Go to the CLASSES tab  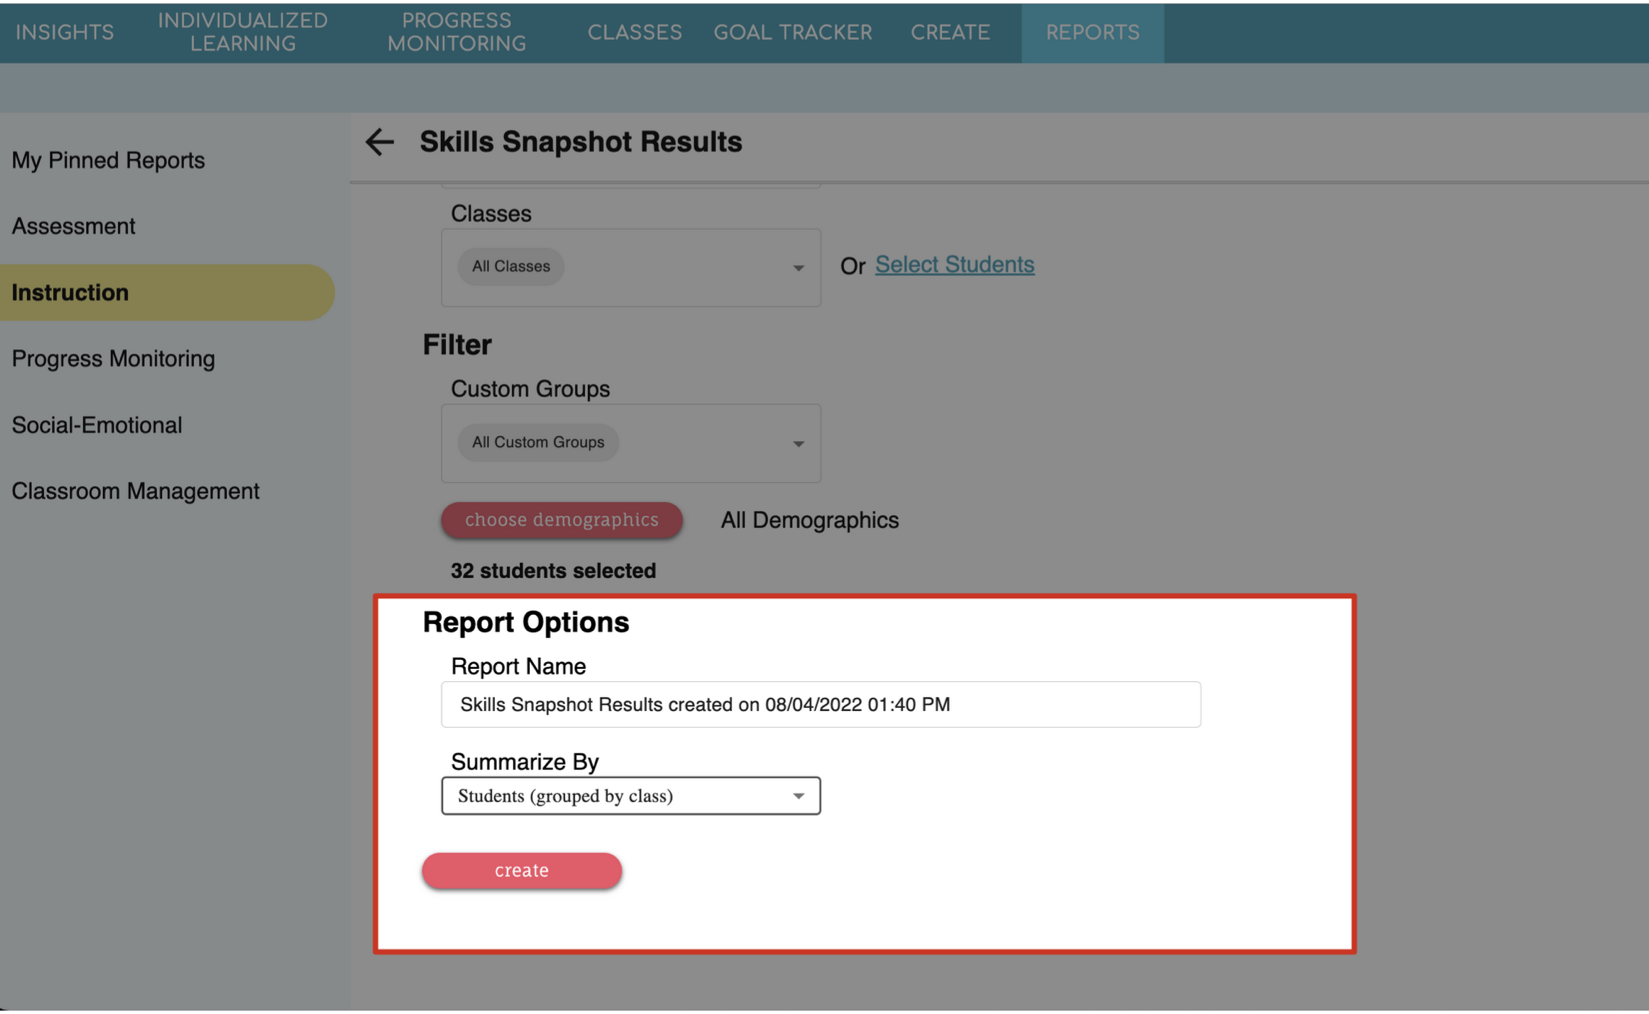pos(634,32)
